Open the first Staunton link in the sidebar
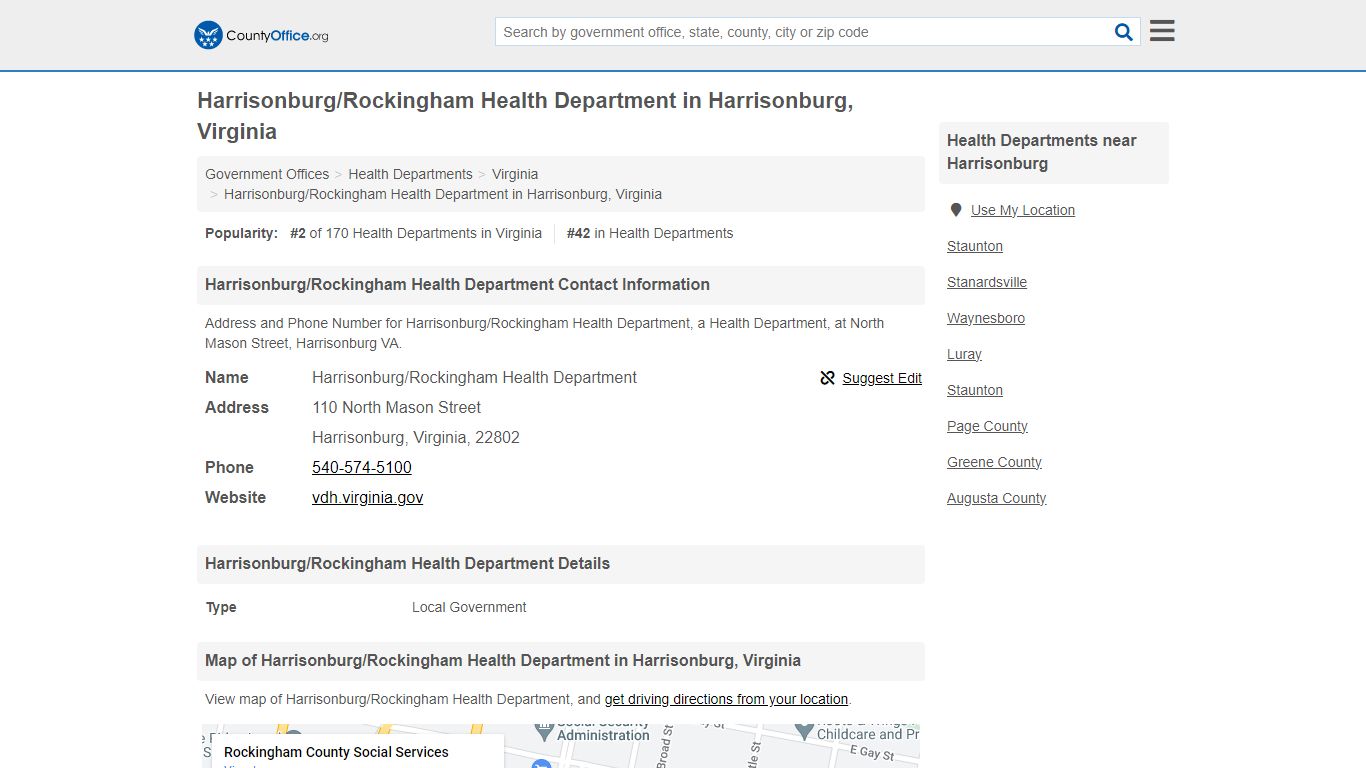The height and width of the screenshot is (768, 1366). tap(975, 246)
